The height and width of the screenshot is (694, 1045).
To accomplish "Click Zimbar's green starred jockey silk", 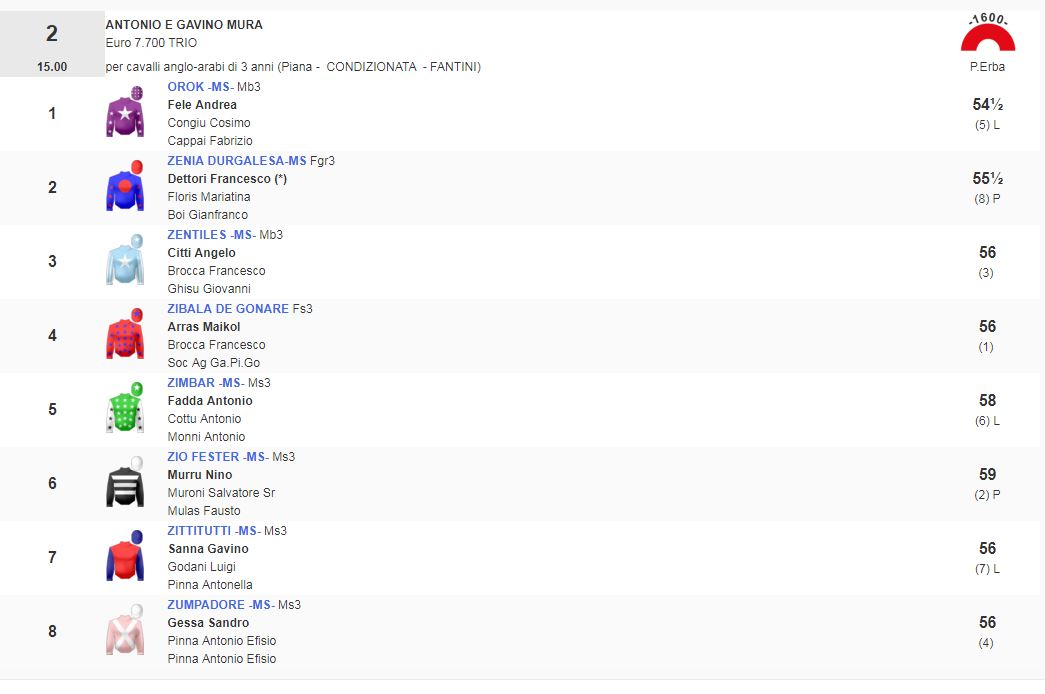I will (125, 409).
